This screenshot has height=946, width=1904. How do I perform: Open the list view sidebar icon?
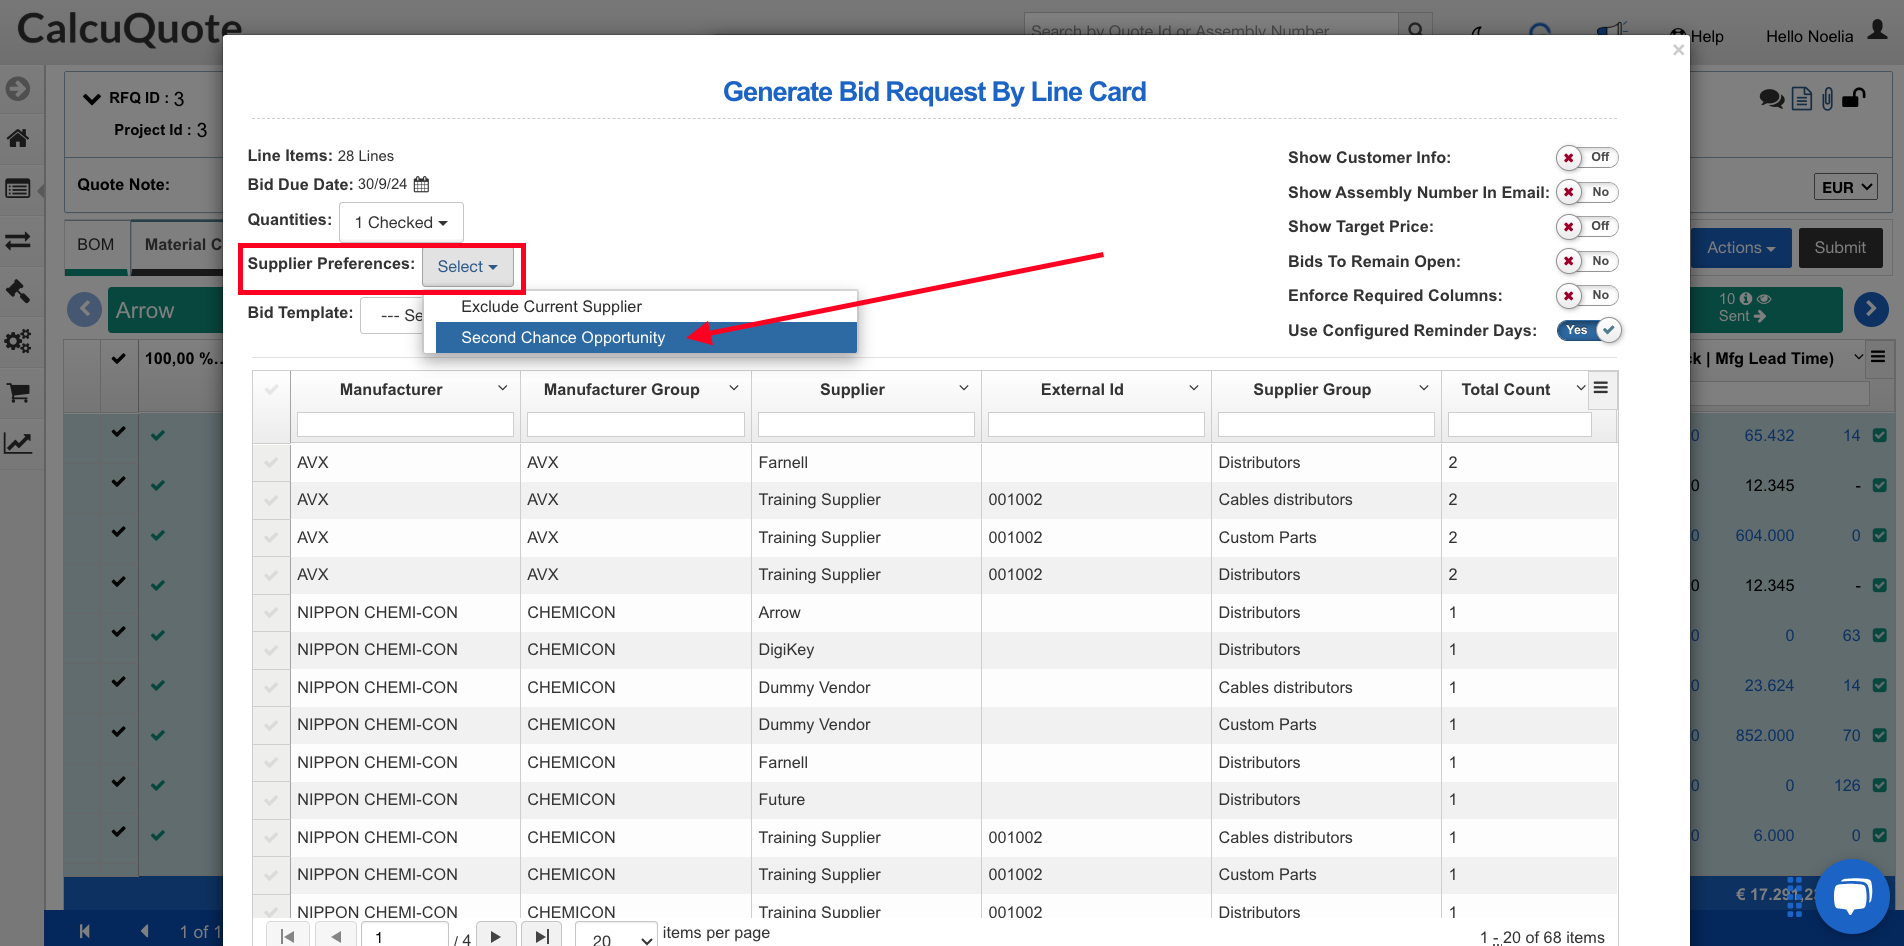18,189
